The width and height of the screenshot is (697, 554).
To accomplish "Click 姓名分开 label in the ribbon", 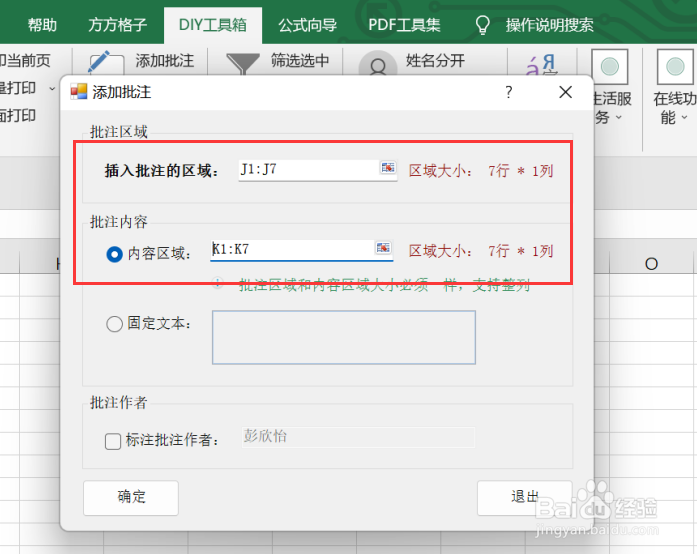I will pos(435,60).
